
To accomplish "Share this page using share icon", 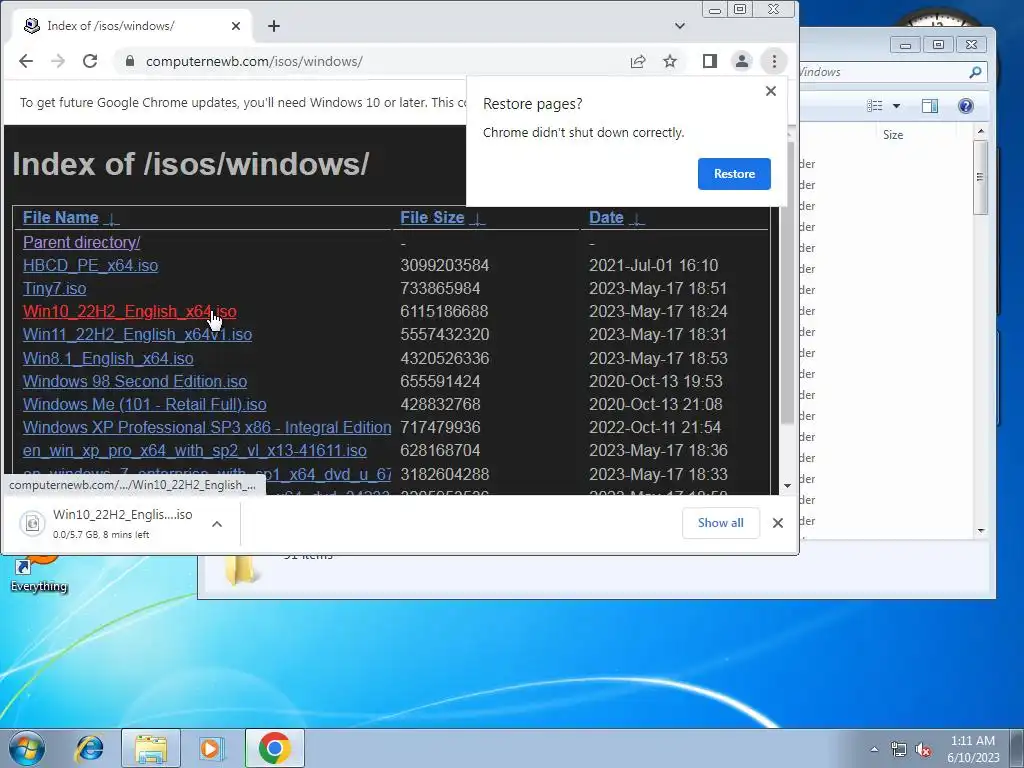I will click(638, 61).
